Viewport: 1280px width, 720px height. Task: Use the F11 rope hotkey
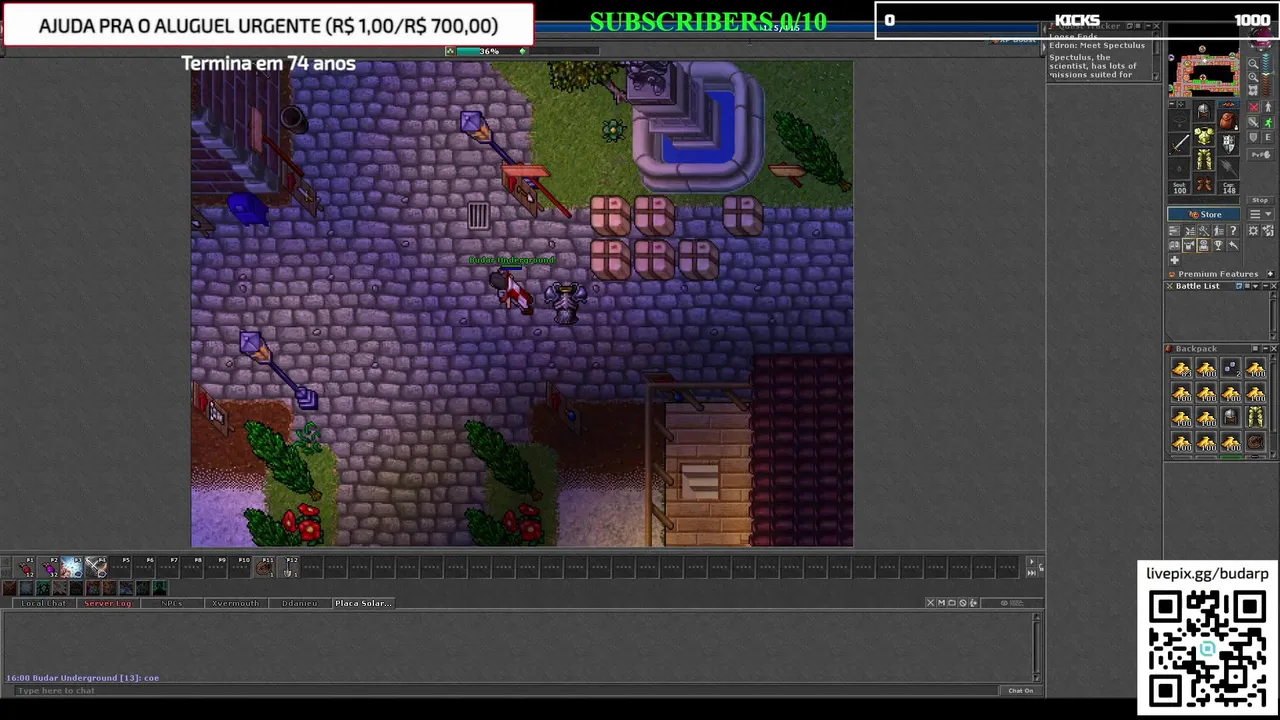pos(264,567)
